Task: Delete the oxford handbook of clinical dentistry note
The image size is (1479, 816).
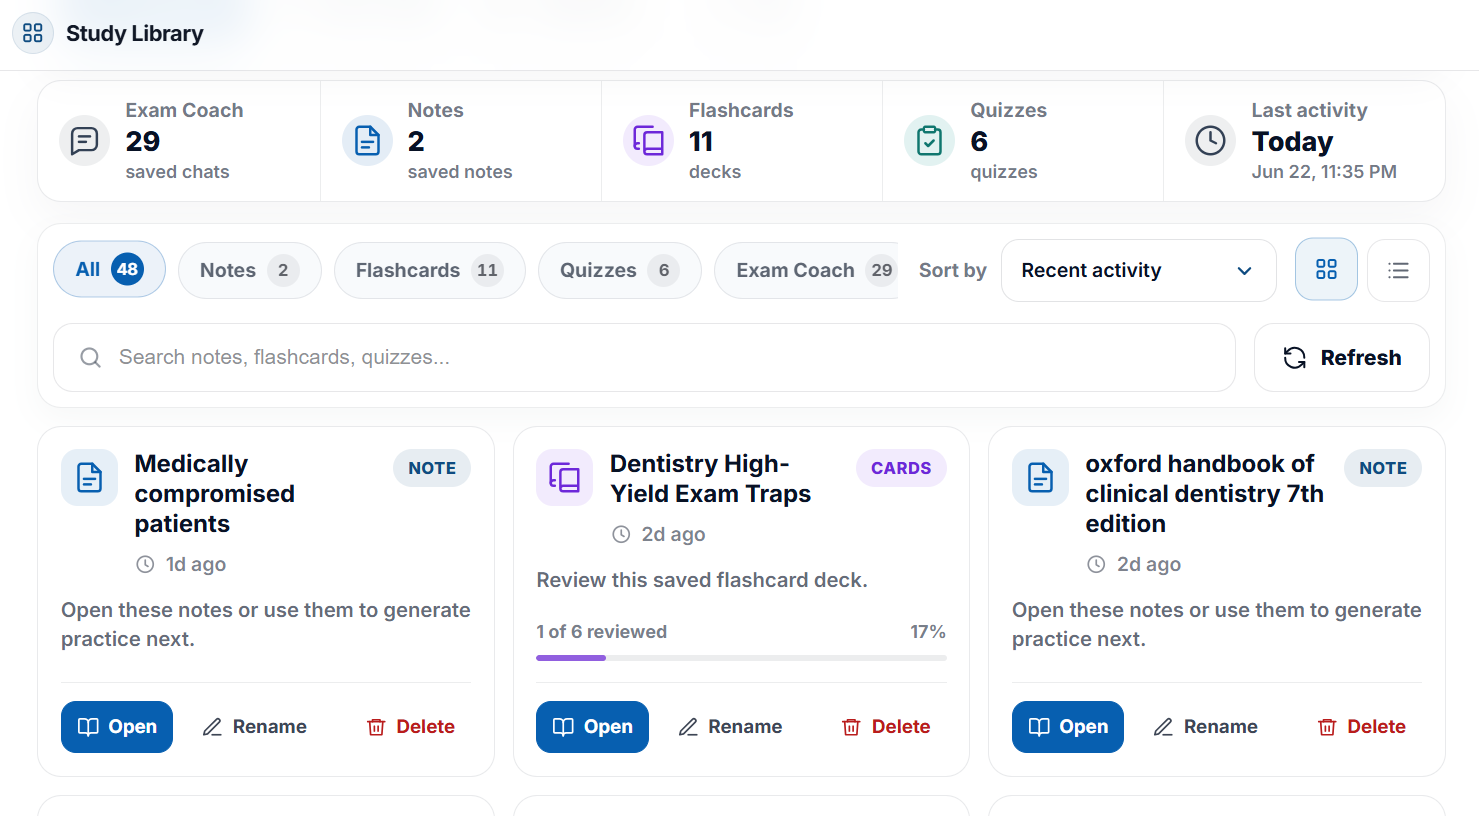Action: pyautogui.click(x=1362, y=727)
